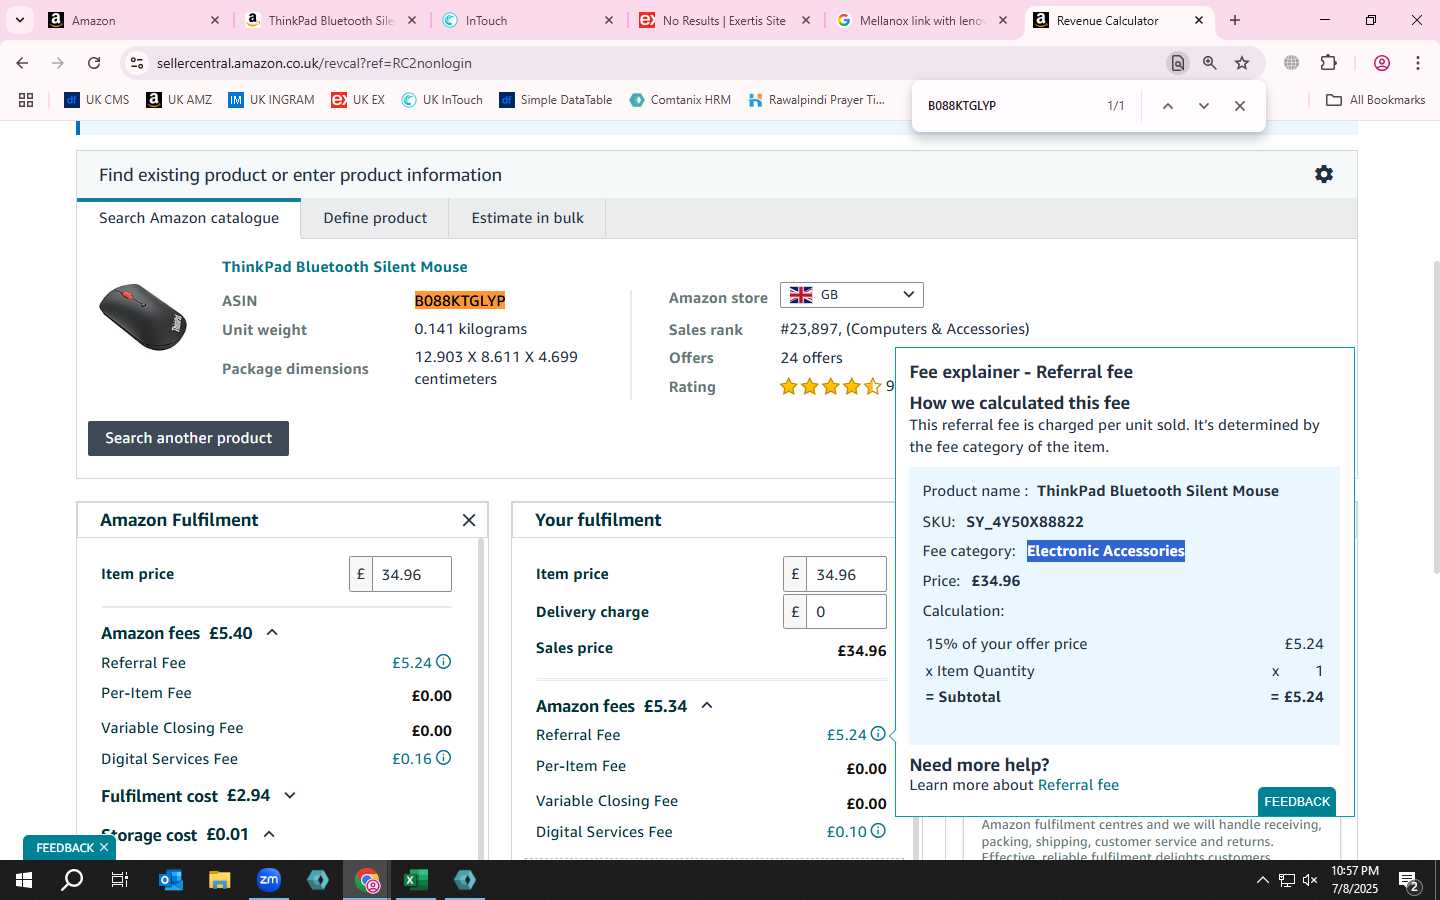Open the Simple DataTable bookmark
1440x900 pixels.
pos(556,100)
